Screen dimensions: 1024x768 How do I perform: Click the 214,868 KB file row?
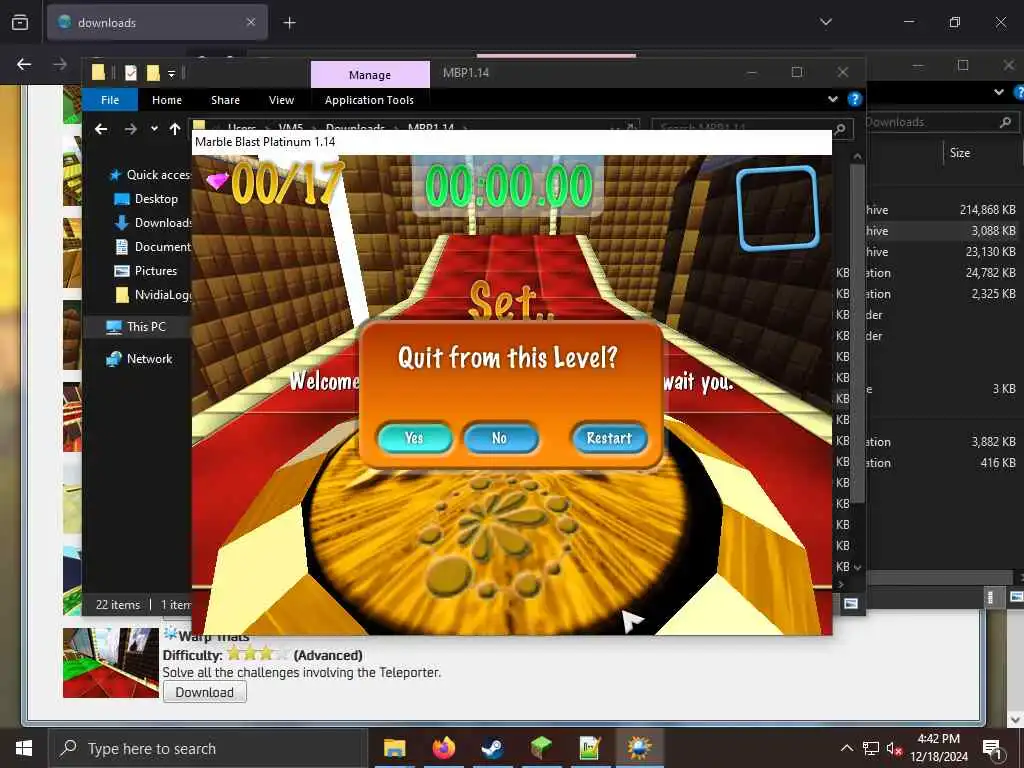point(940,210)
